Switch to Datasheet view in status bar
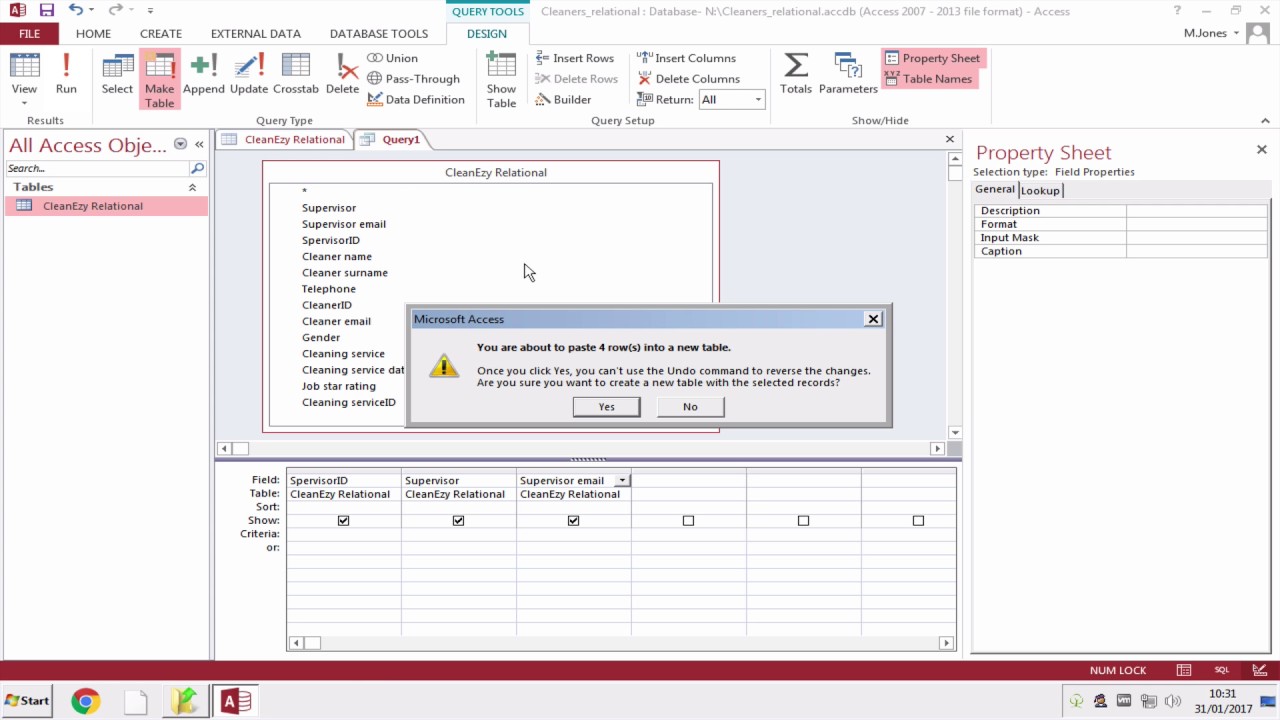Screen dimensions: 1280x720 point(1184,670)
